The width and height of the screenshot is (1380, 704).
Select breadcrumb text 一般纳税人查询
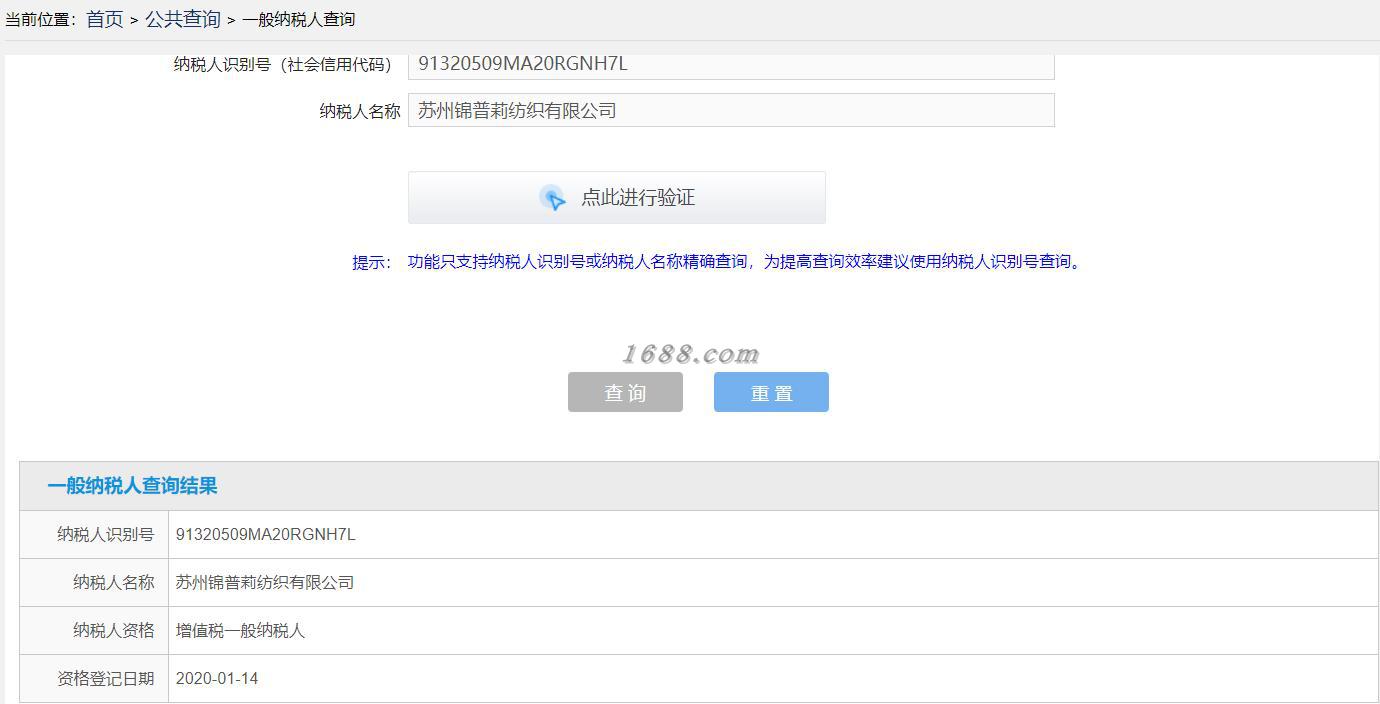click(x=298, y=19)
